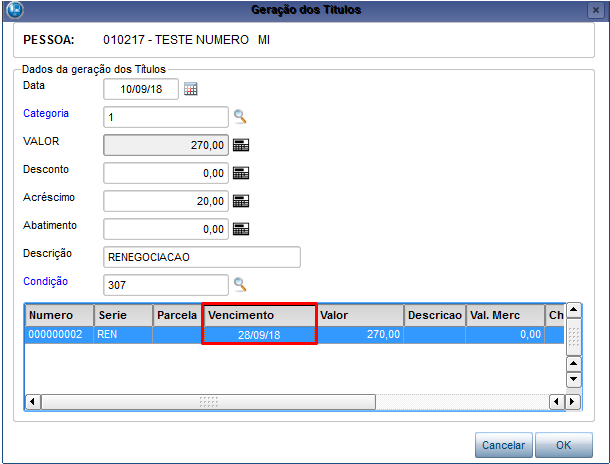Select the empty Descricao cell of row 000000002
610x464 pixels.
[435, 334]
